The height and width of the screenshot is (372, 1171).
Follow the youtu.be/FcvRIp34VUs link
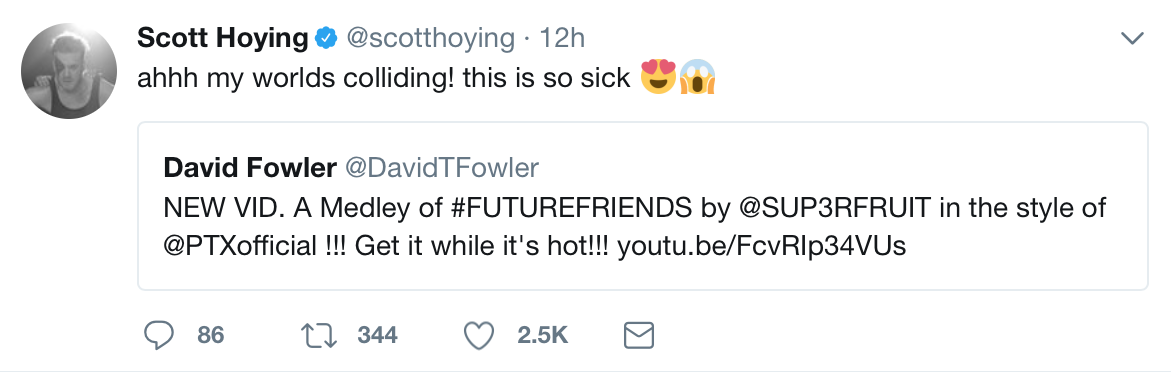pyautogui.click(x=762, y=247)
